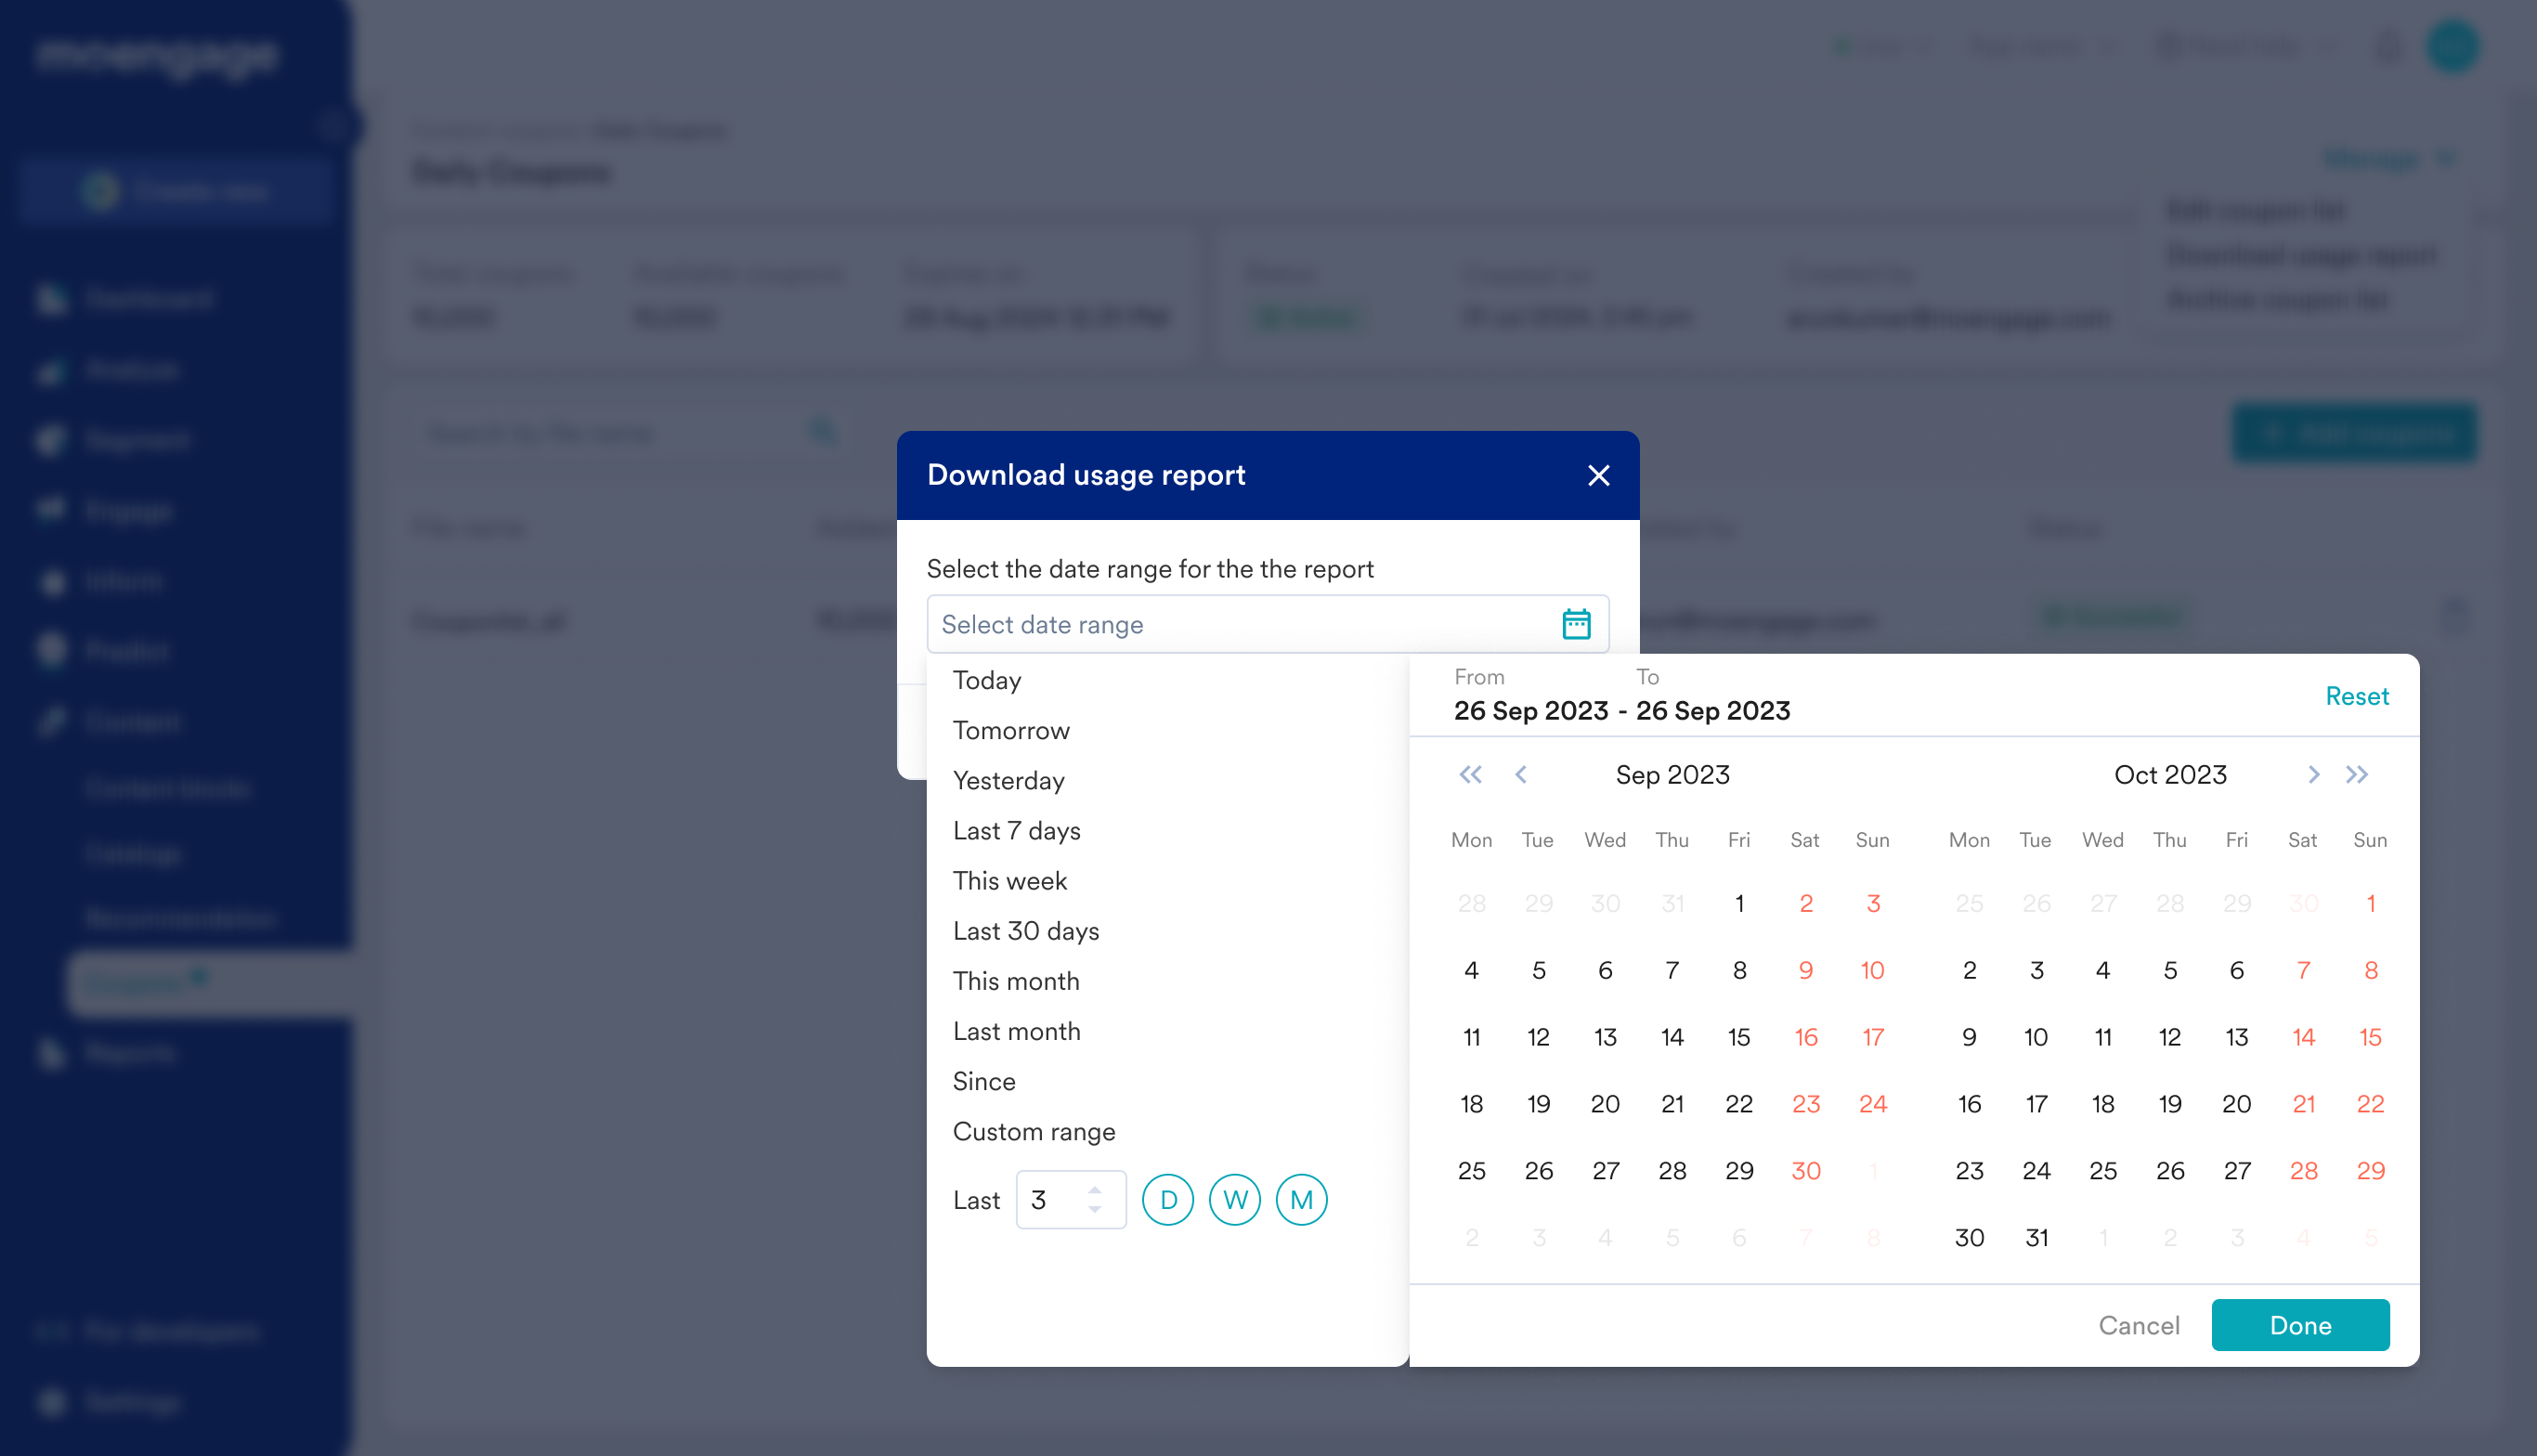Select the M (months) unit toggle
This screenshot has width=2537, height=1456.
pyautogui.click(x=1301, y=1200)
